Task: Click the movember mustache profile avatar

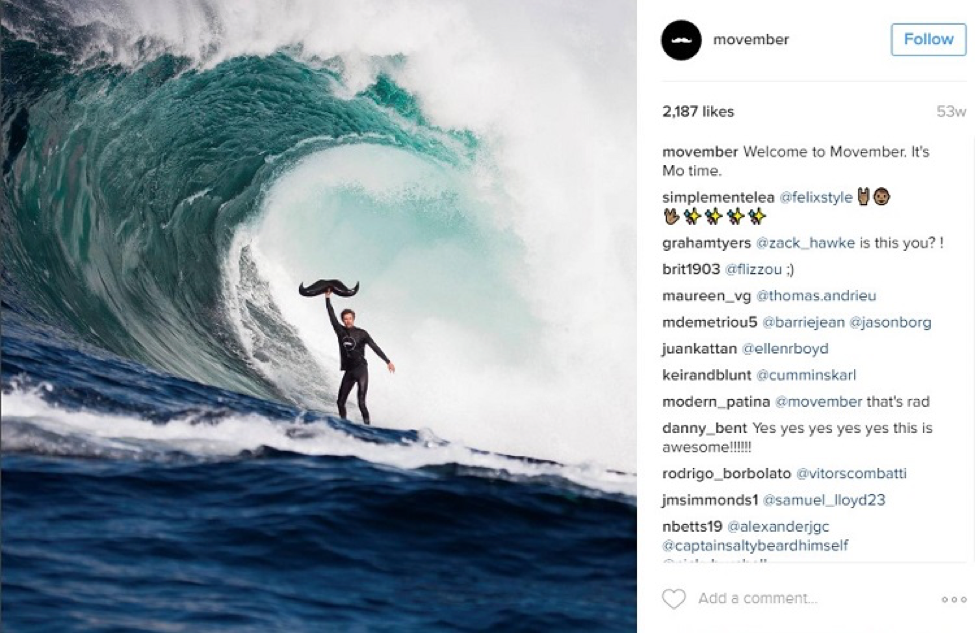Action: (x=681, y=40)
